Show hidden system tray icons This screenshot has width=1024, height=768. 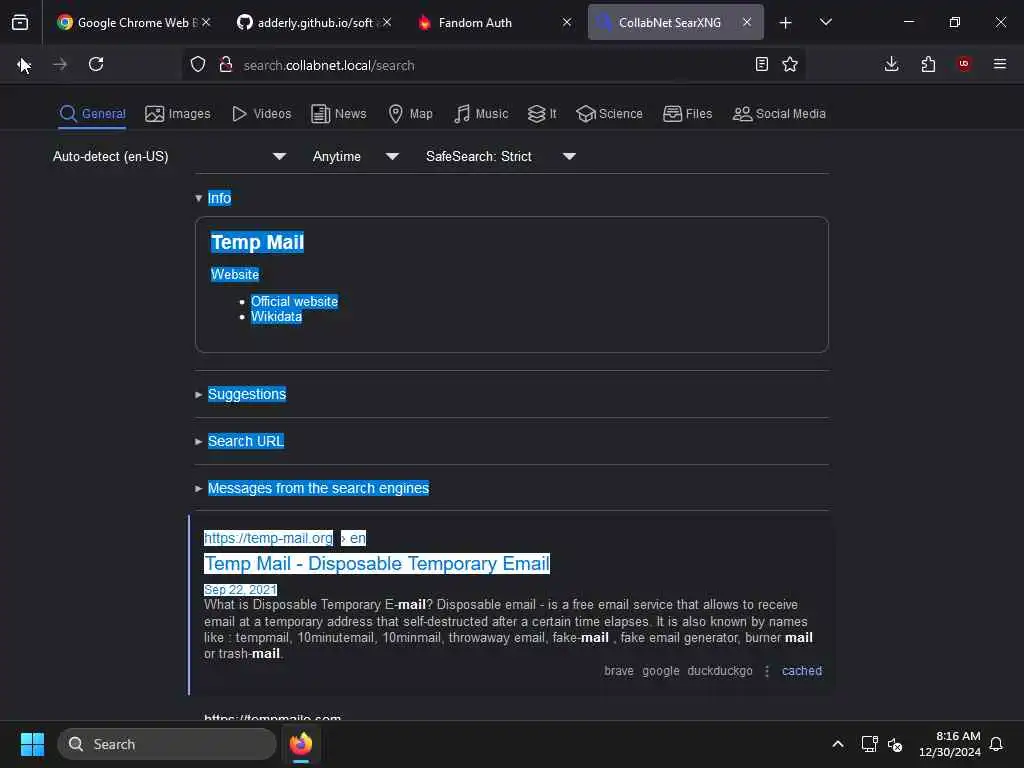tap(838, 744)
